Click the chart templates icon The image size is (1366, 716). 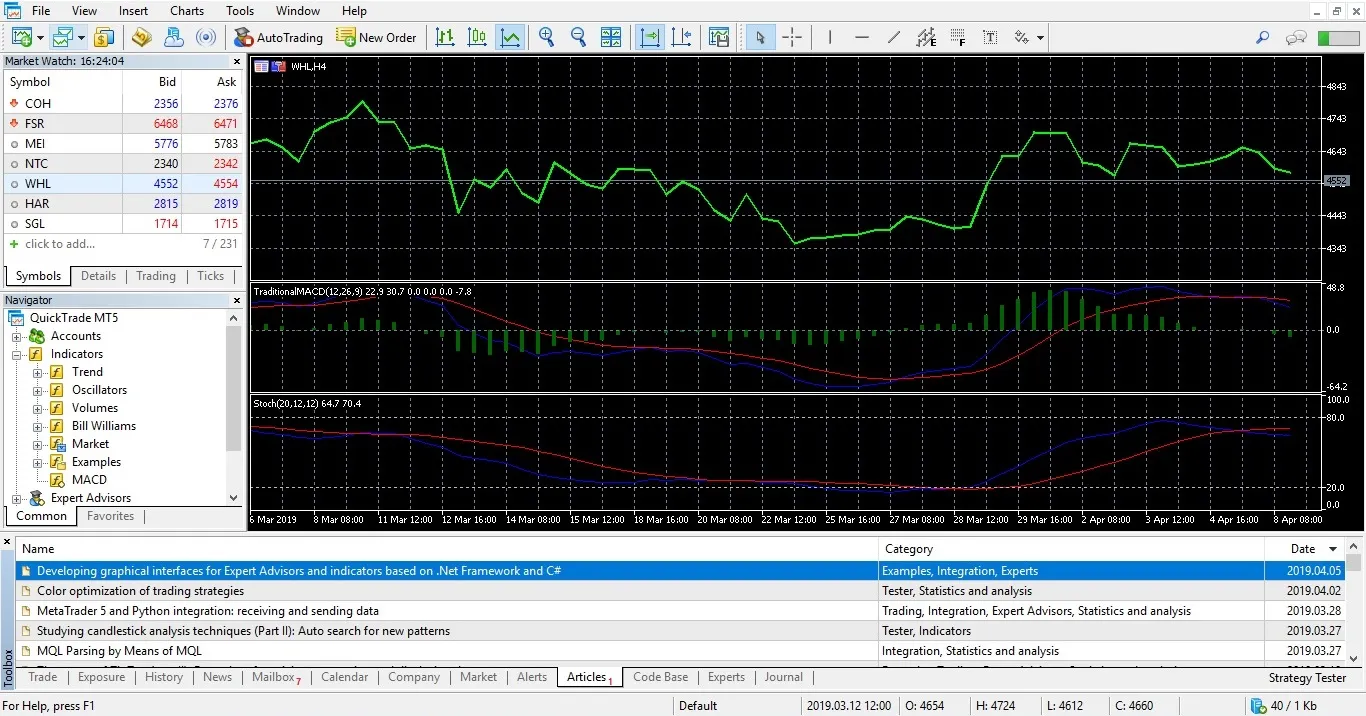(719, 37)
